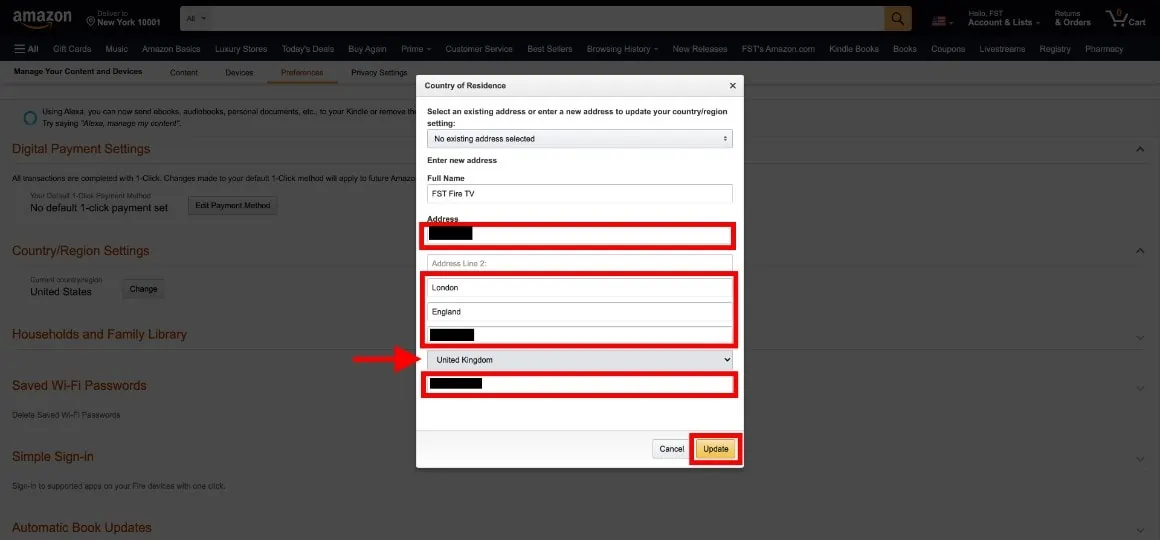Open the United Kingdom country dropdown
Image resolution: width=1160 pixels, height=540 pixels.
click(580, 360)
